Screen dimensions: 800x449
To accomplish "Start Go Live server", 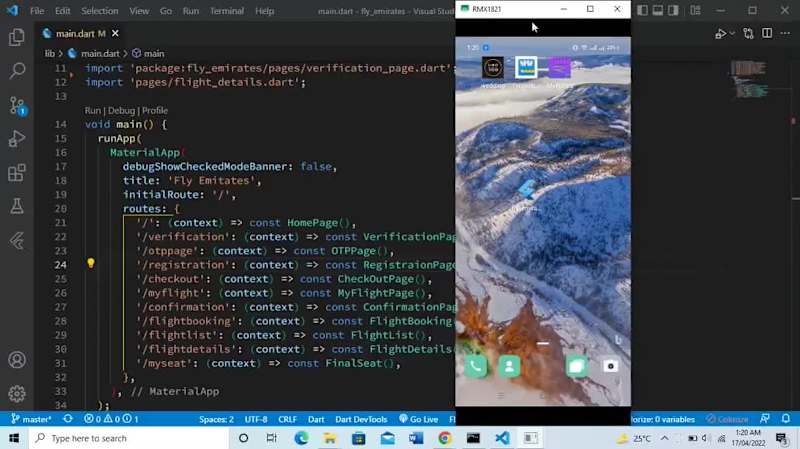I will [x=418, y=419].
